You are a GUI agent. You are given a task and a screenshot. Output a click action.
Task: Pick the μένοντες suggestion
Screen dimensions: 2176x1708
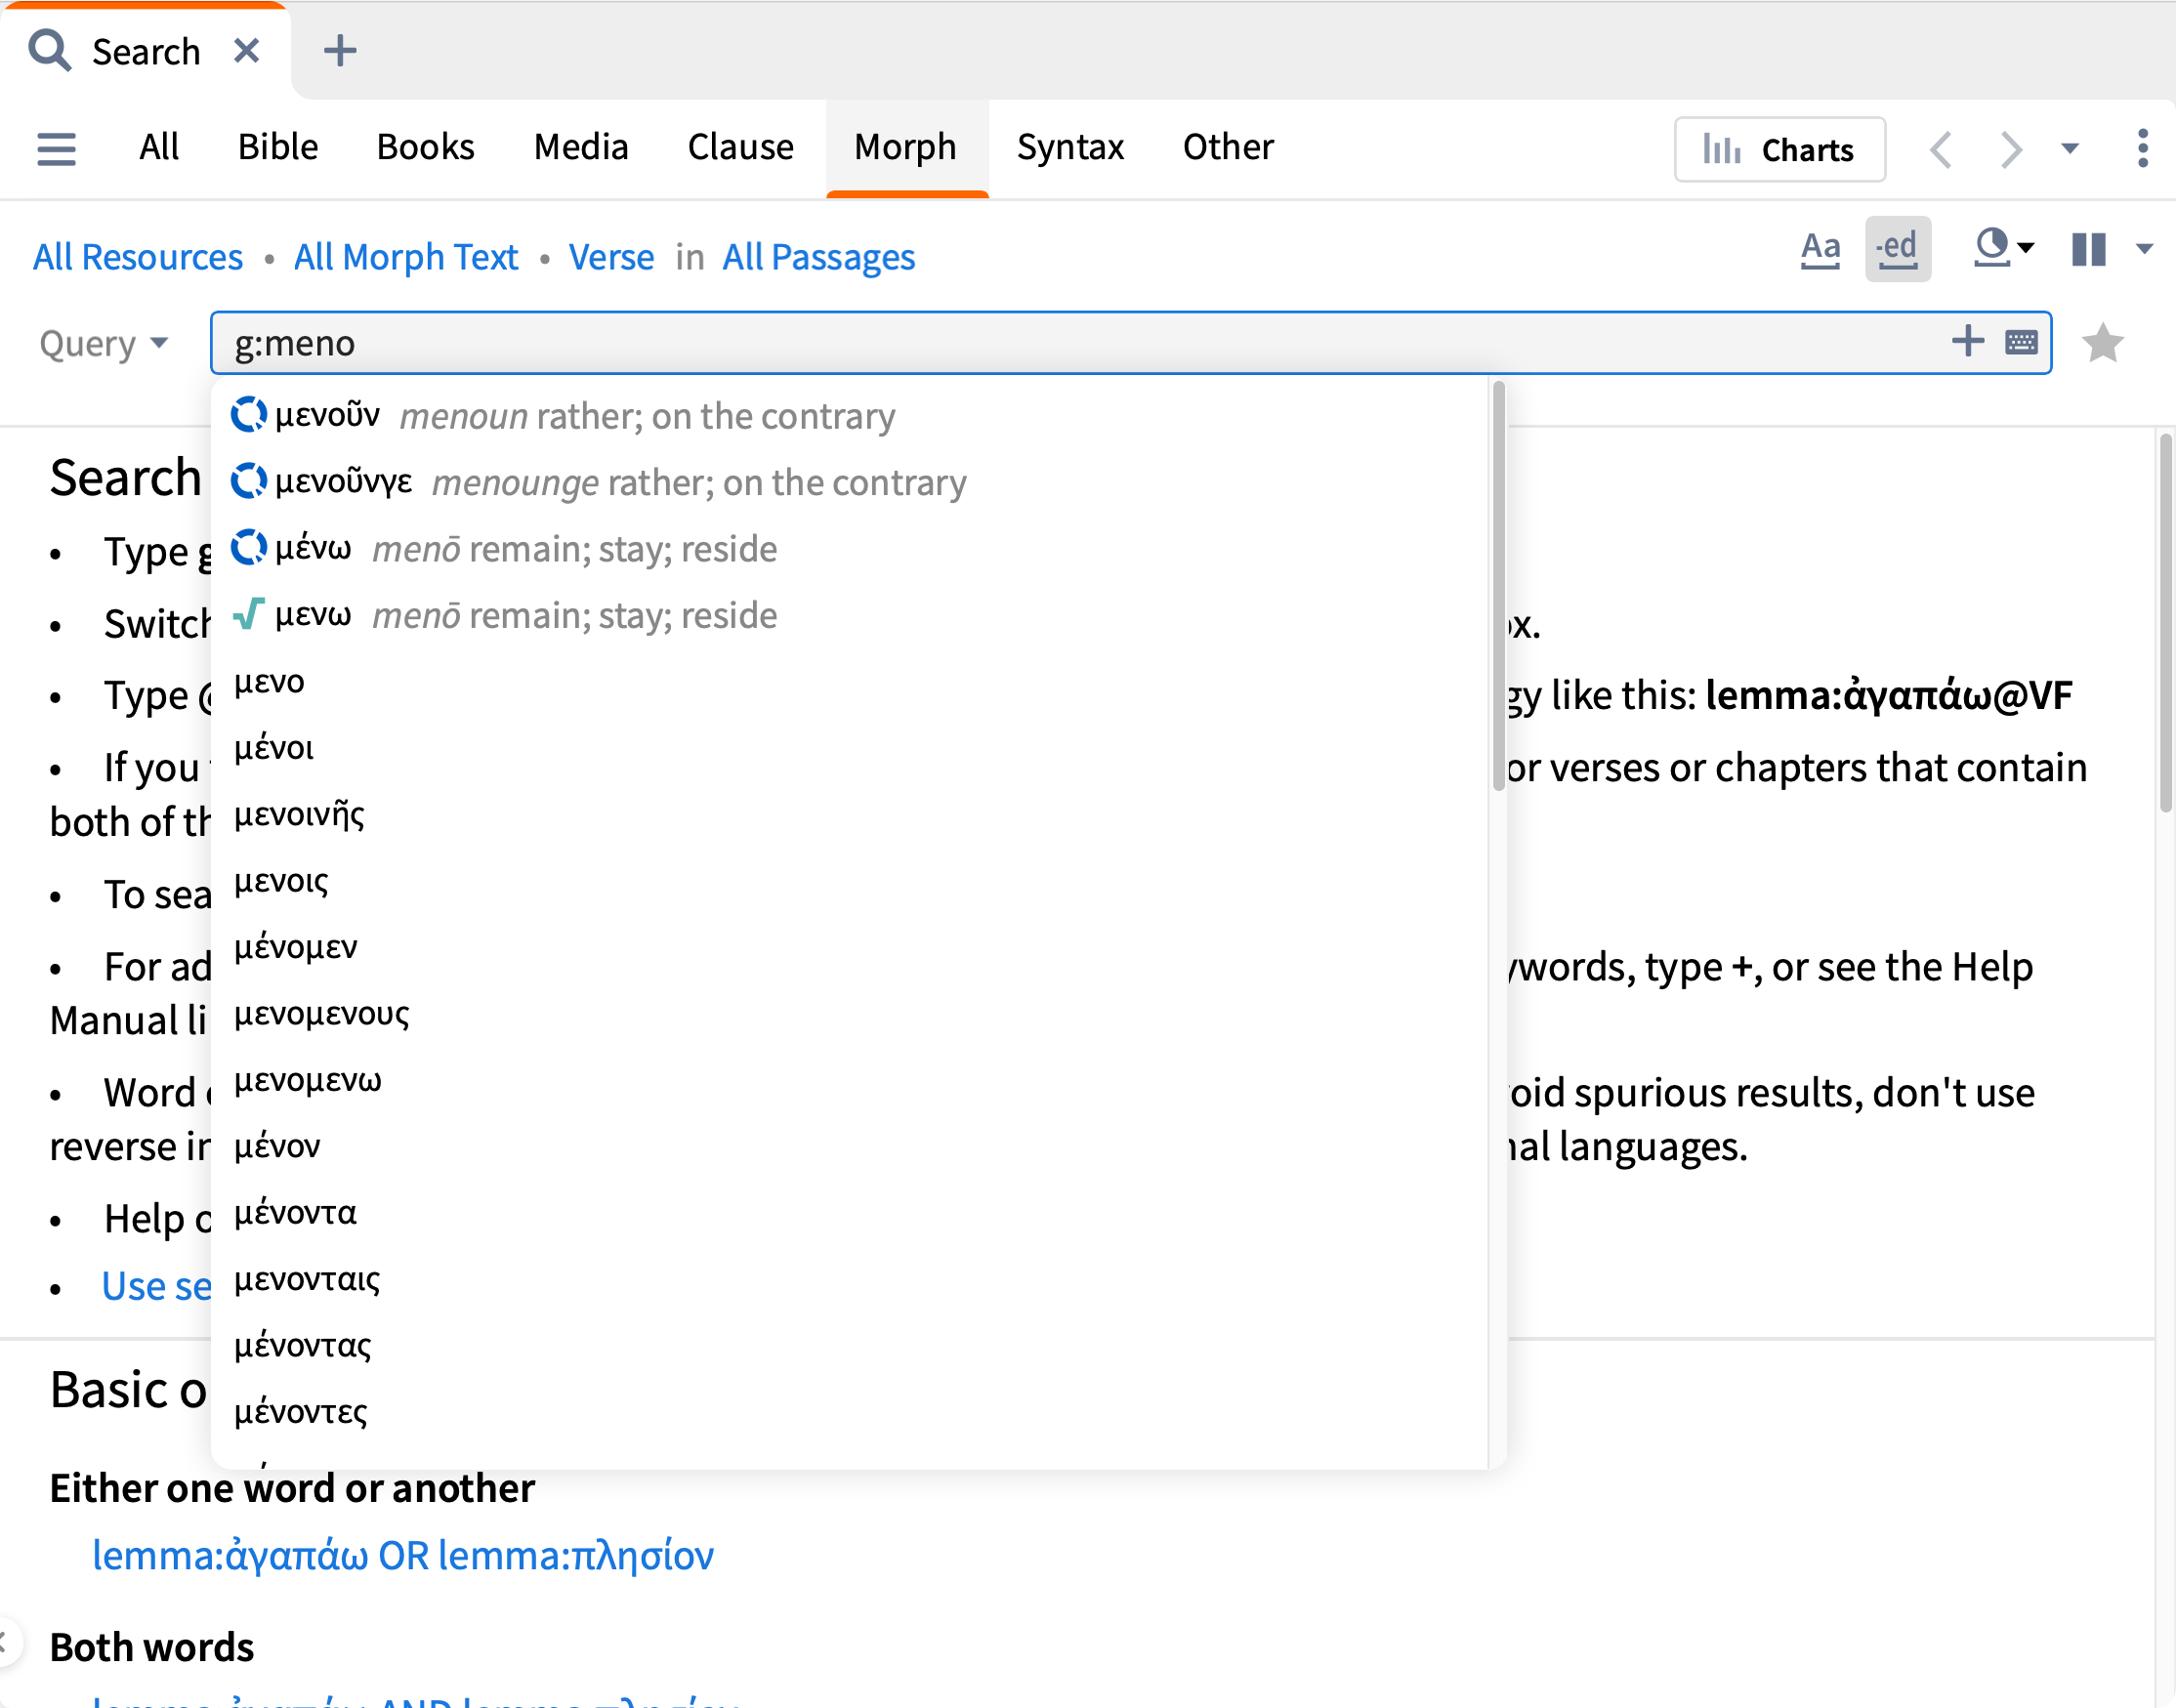coord(850,1411)
